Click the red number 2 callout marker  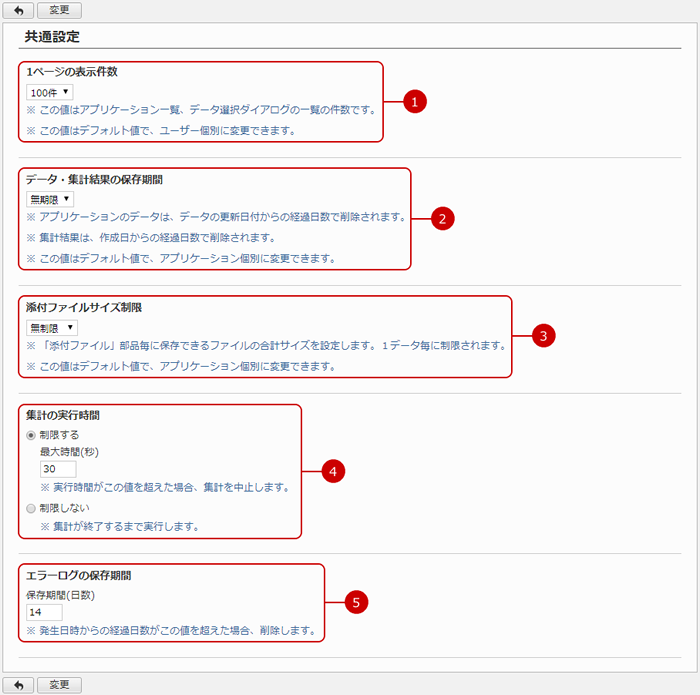(x=442, y=219)
